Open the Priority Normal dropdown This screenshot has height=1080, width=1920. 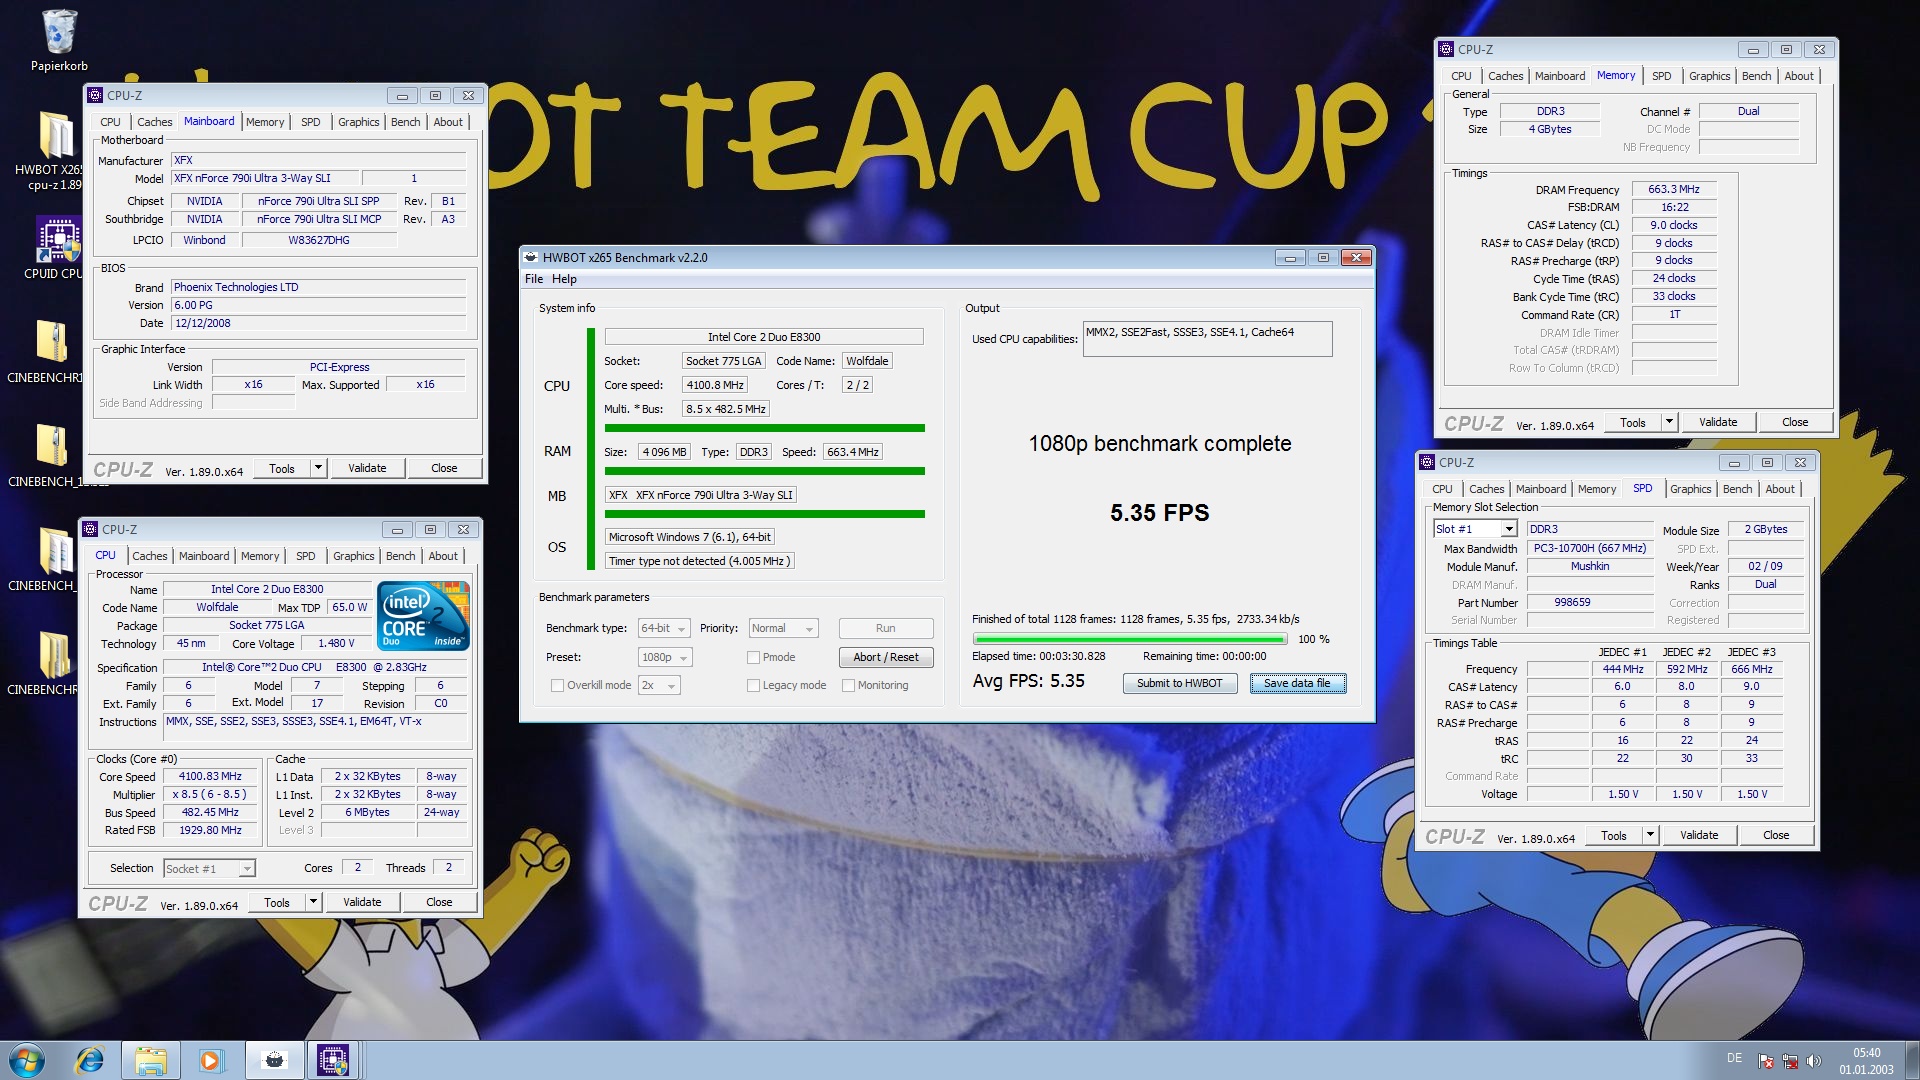click(x=783, y=628)
